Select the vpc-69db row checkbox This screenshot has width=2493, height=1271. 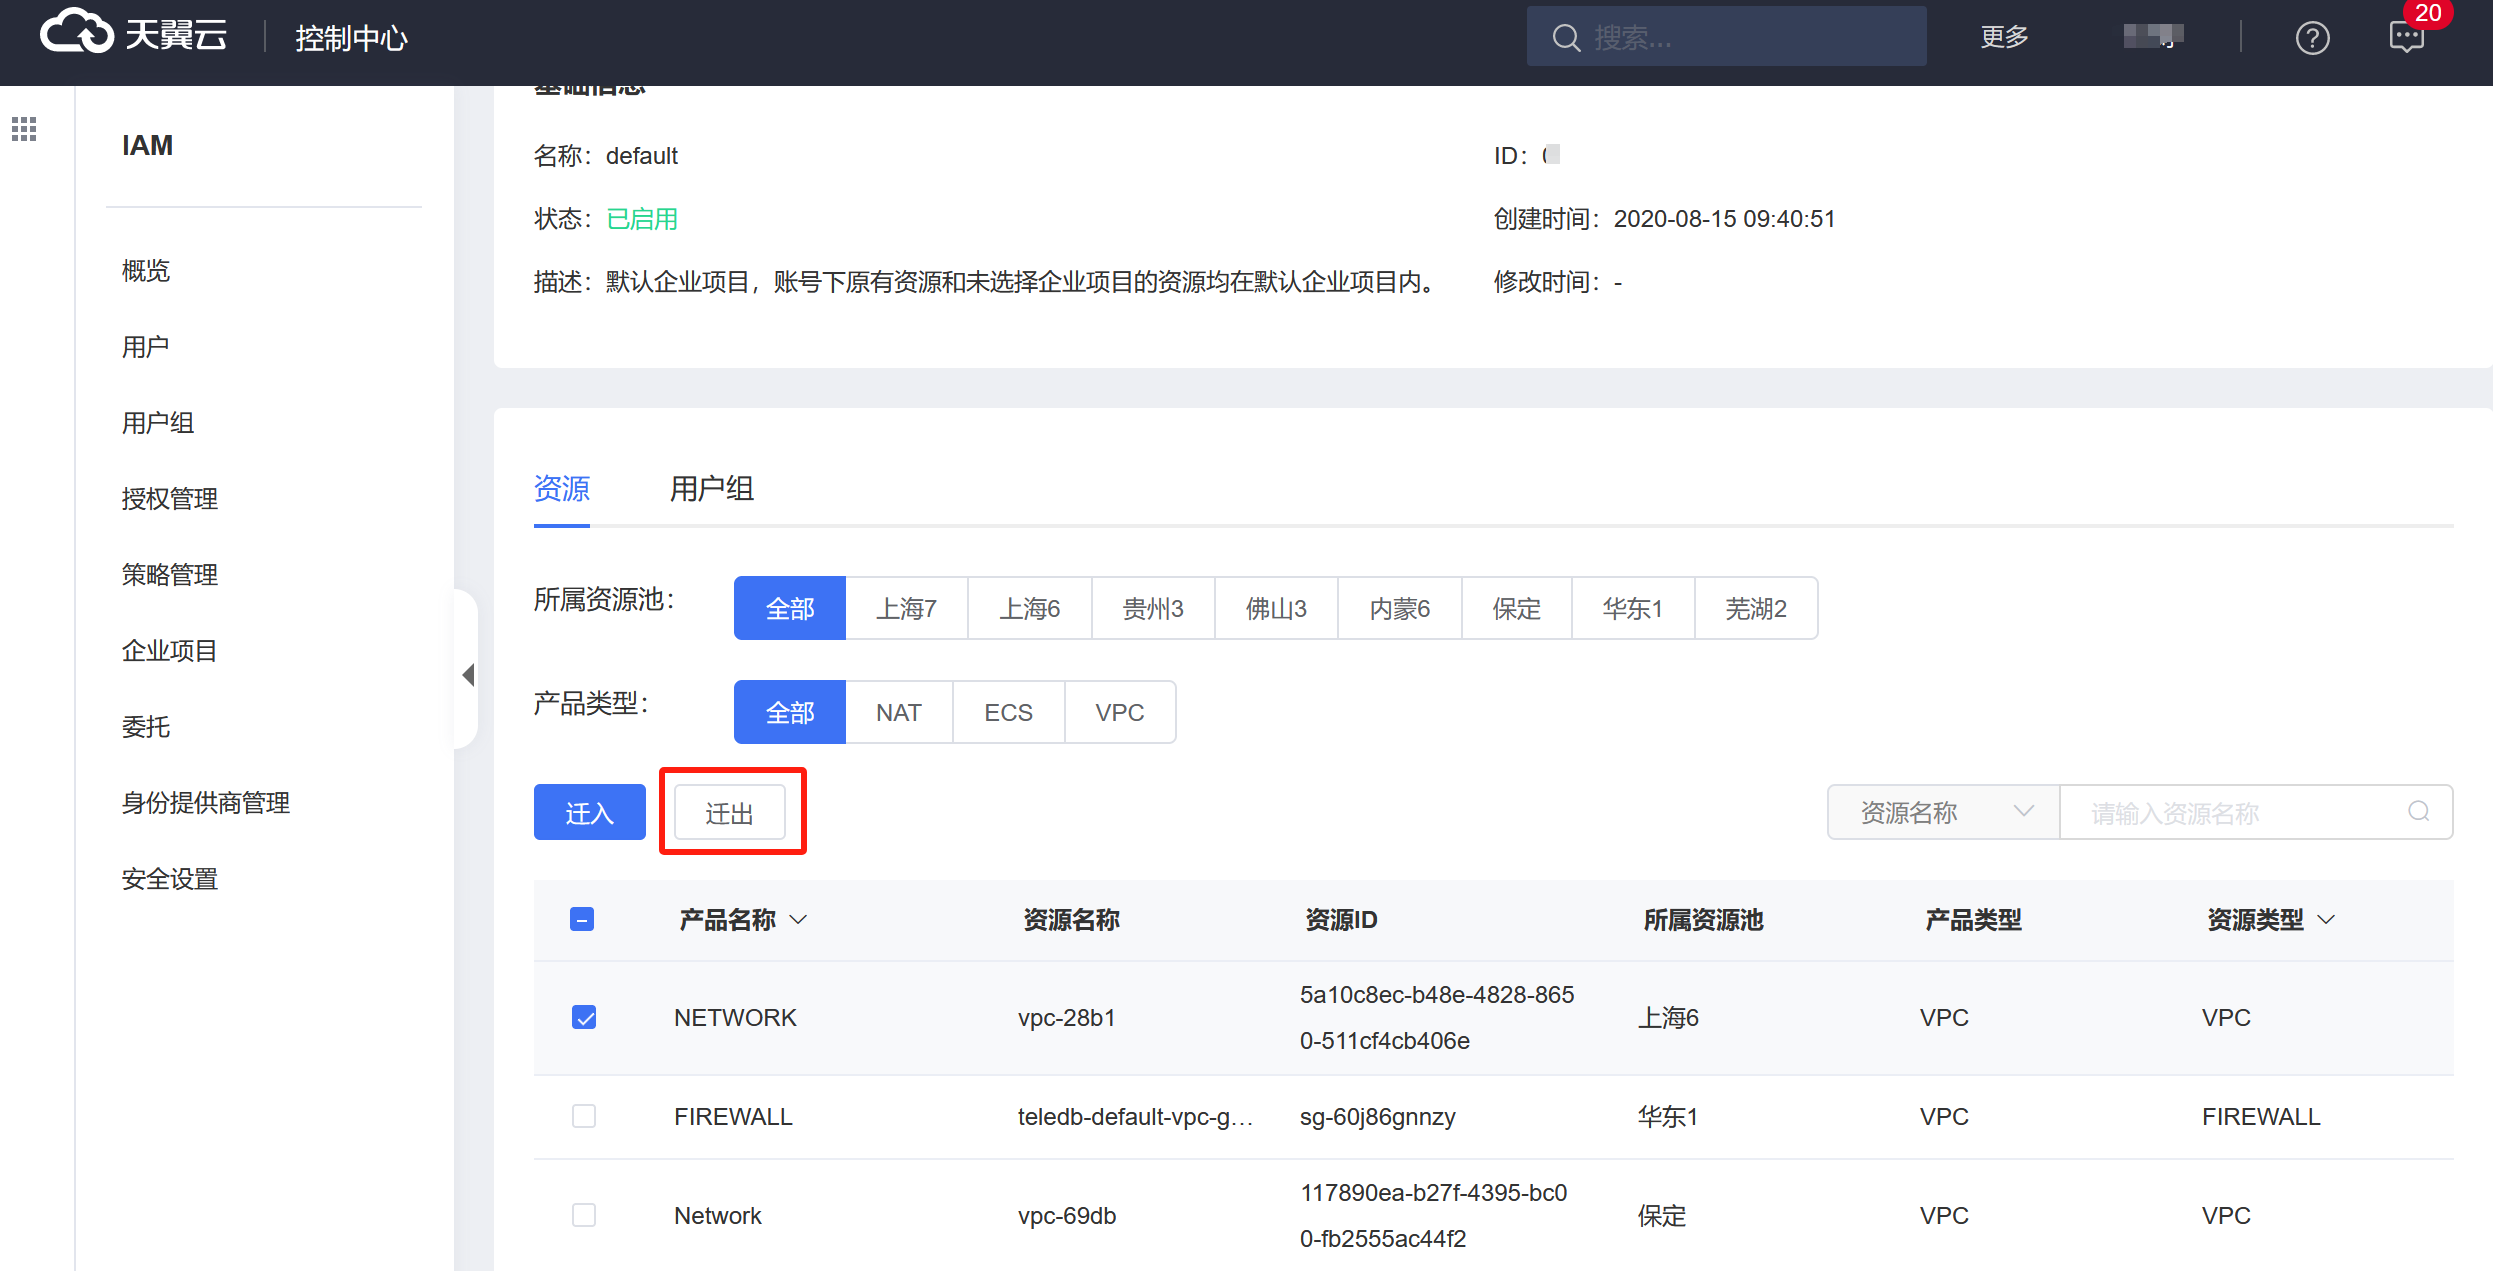(x=584, y=1215)
